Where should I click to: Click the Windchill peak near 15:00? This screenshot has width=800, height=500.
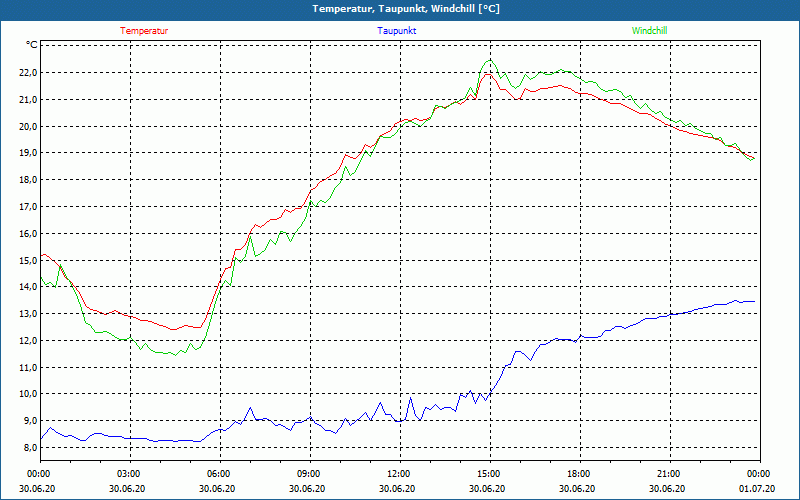(x=490, y=60)
